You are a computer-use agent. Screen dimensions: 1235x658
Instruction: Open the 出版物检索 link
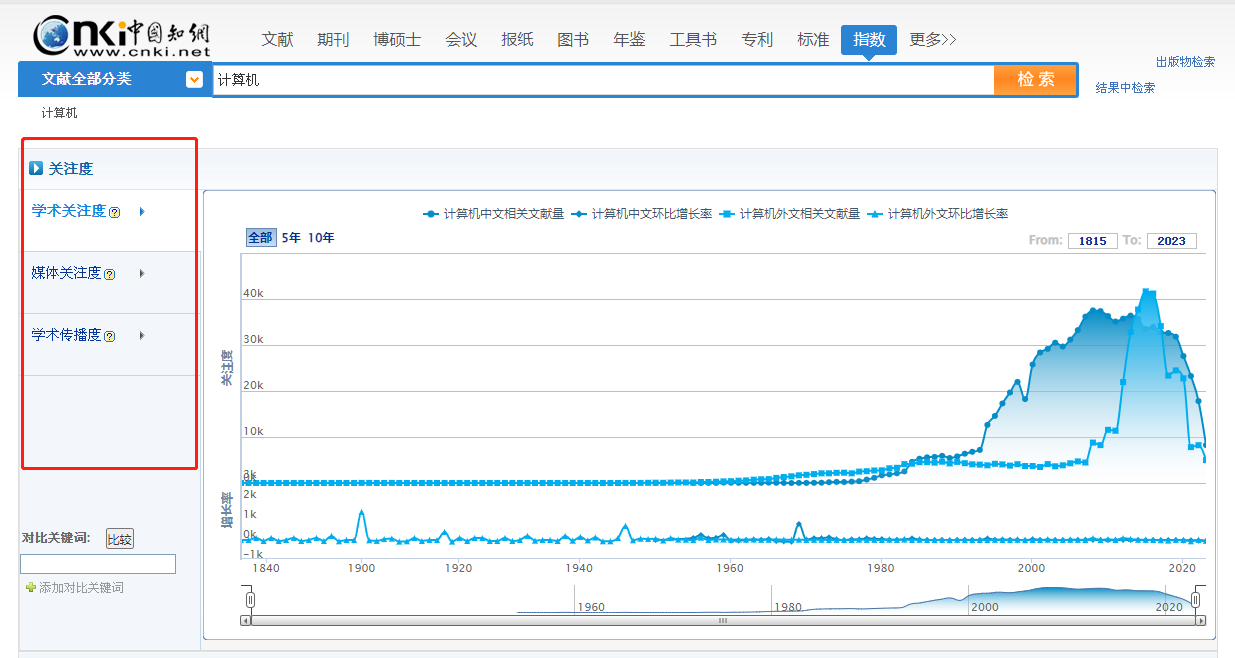click(x=1185, y=62)
